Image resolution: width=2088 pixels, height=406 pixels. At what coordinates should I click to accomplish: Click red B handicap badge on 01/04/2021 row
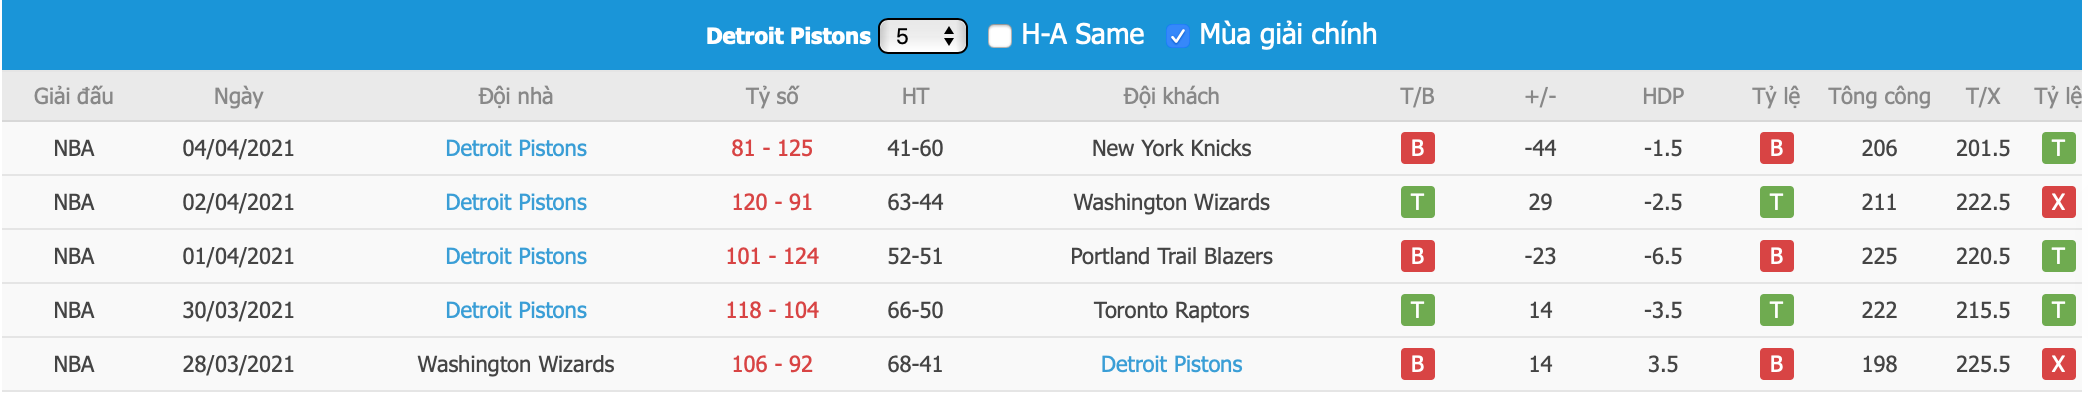(1775, 256)
